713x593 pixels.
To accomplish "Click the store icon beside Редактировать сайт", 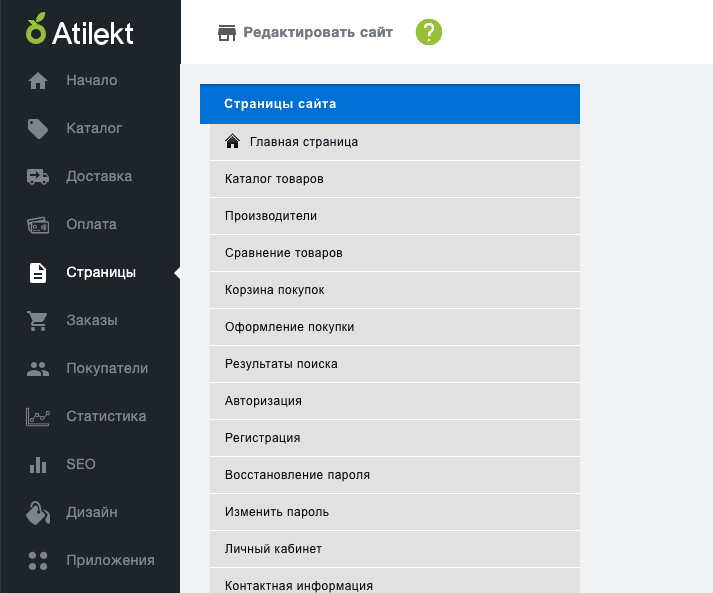I will (227, 33).
